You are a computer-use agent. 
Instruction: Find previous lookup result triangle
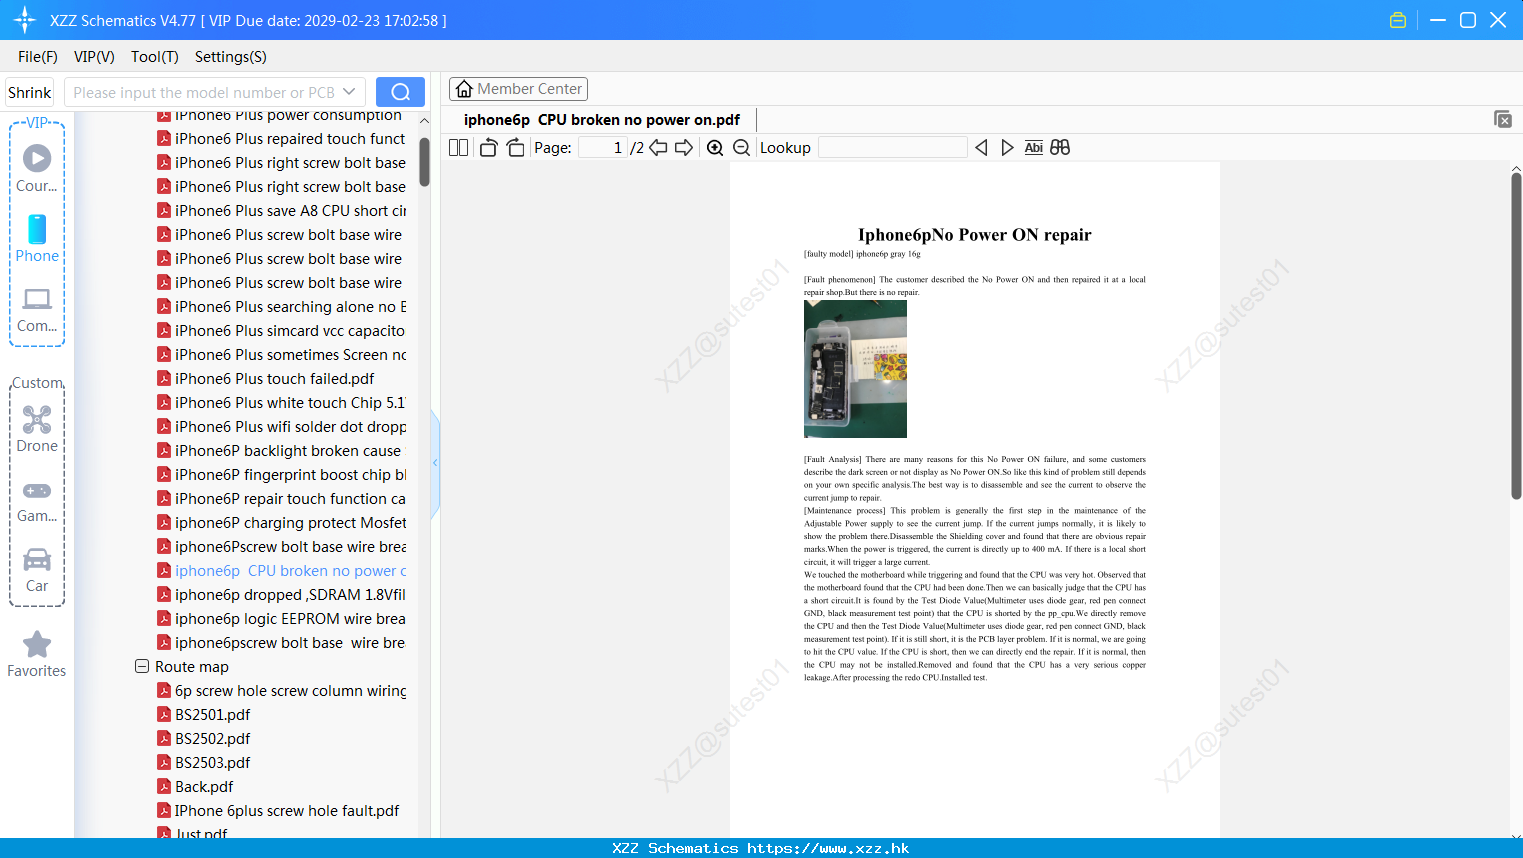[981, 148]
